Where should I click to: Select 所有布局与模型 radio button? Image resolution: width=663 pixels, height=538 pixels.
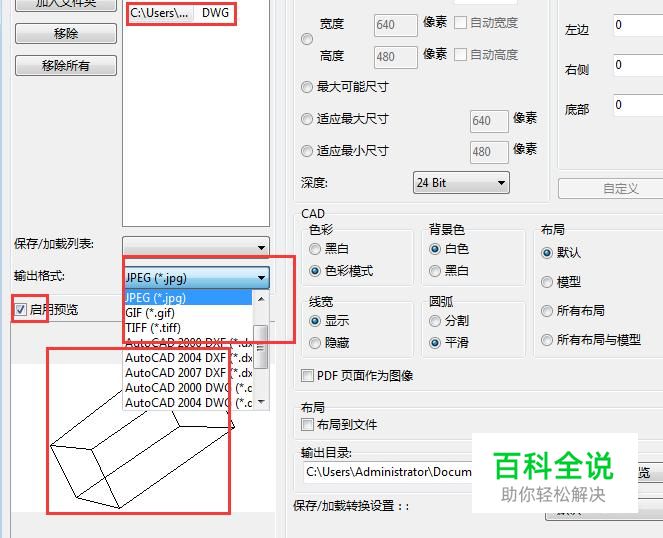pyautogui.click(x=547, y=340)
